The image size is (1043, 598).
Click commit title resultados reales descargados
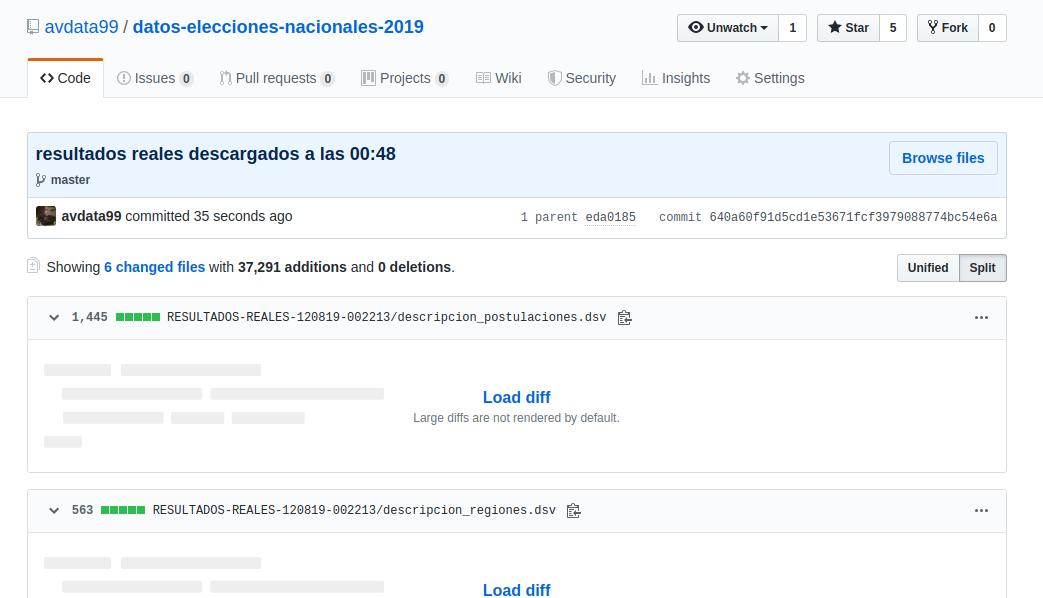click(216, 154)
